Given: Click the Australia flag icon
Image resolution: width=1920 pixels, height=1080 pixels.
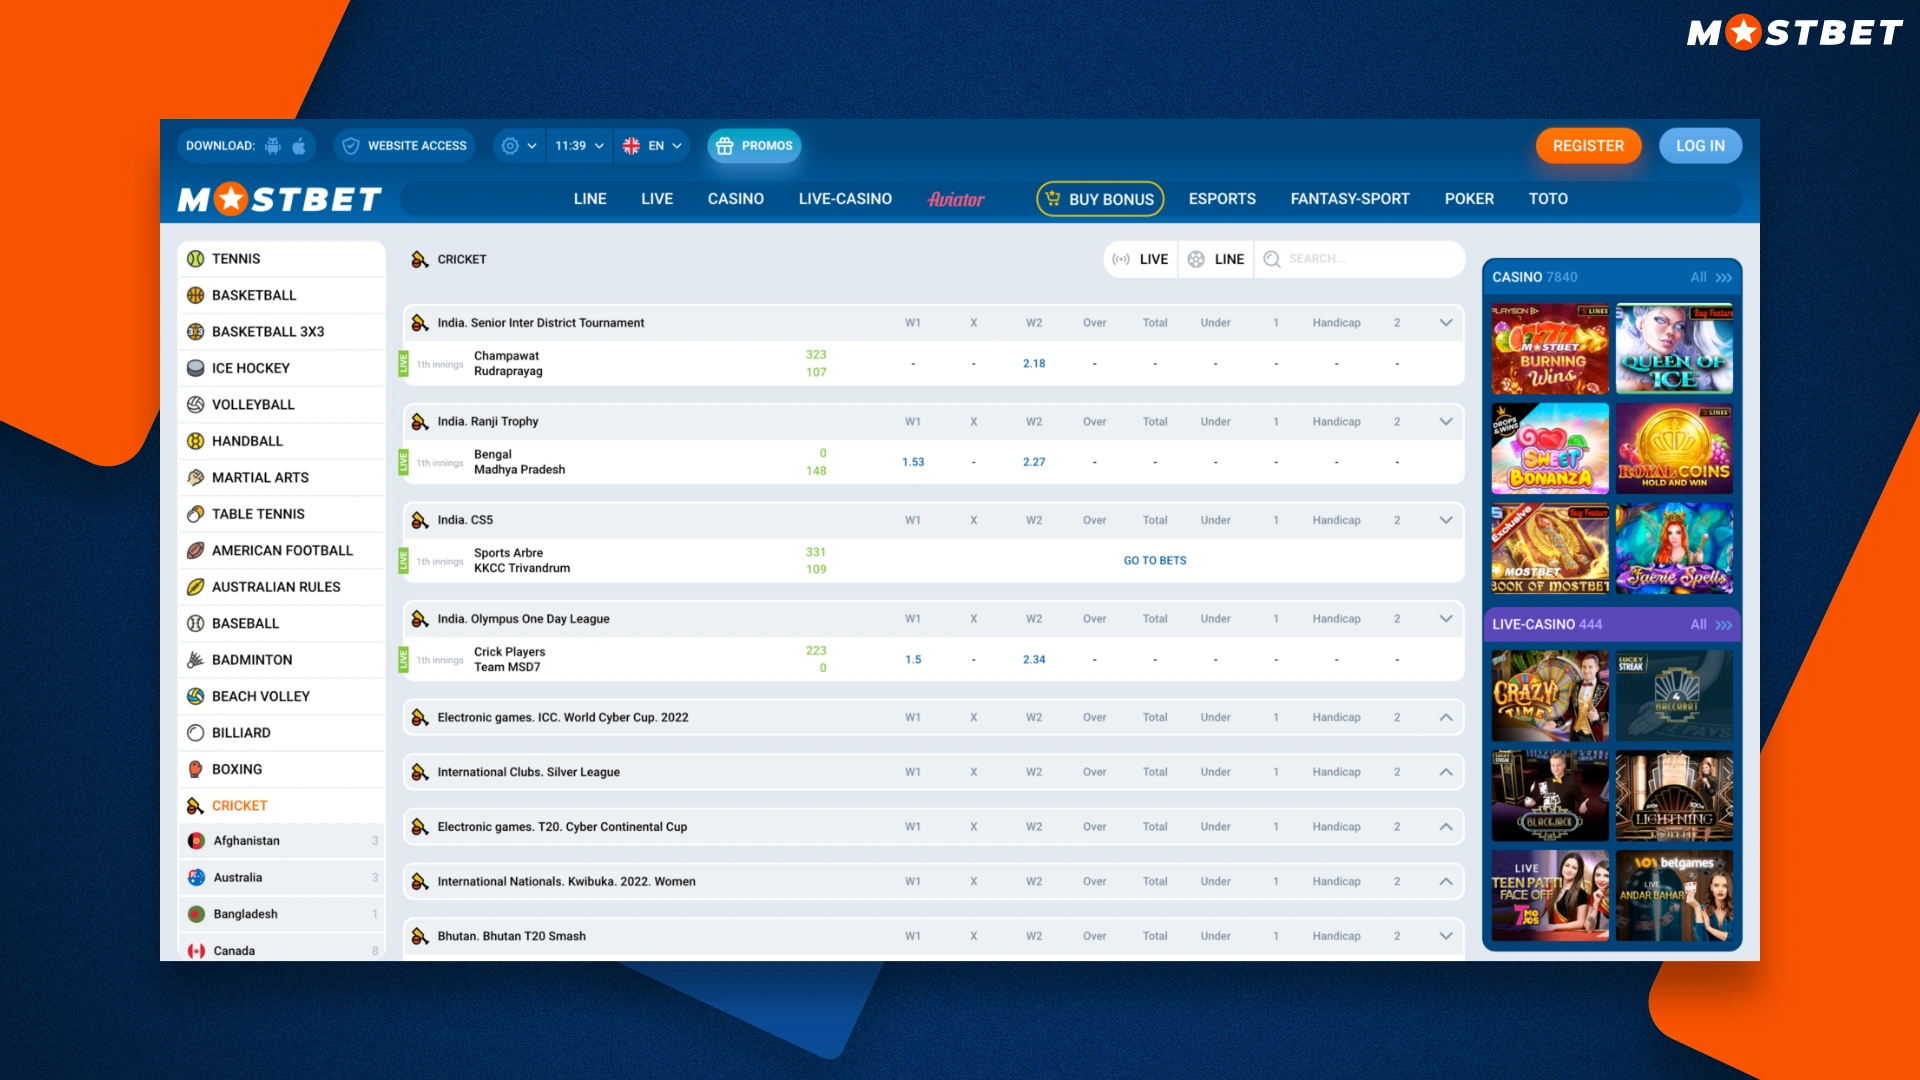Looking at the screenshot, I should point(197,878).
